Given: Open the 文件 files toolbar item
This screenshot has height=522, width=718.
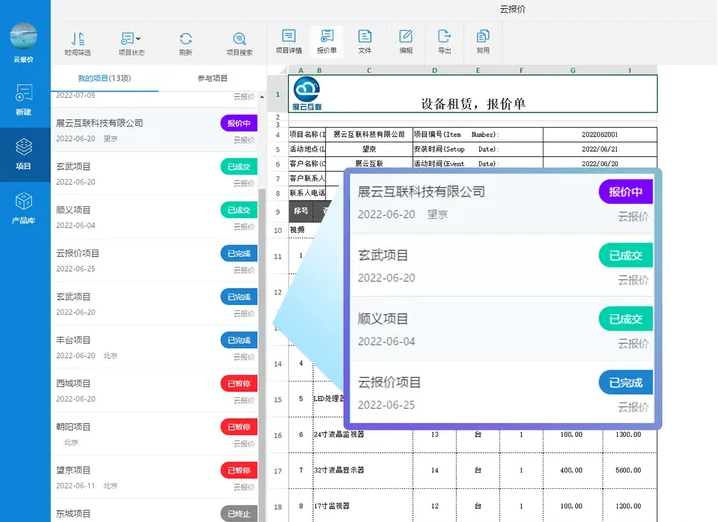Looking at the screenshot, I should coord(364,42).
